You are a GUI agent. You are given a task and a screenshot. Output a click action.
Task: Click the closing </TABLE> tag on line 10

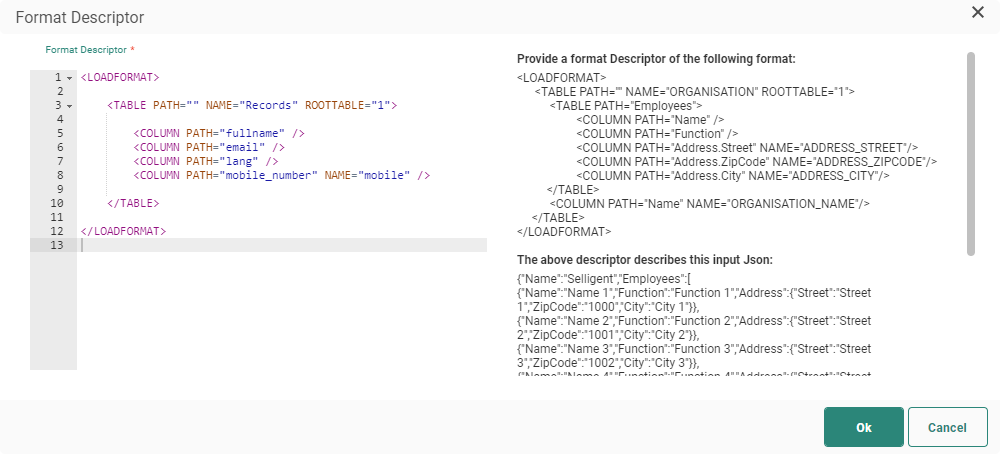point(132,203)
